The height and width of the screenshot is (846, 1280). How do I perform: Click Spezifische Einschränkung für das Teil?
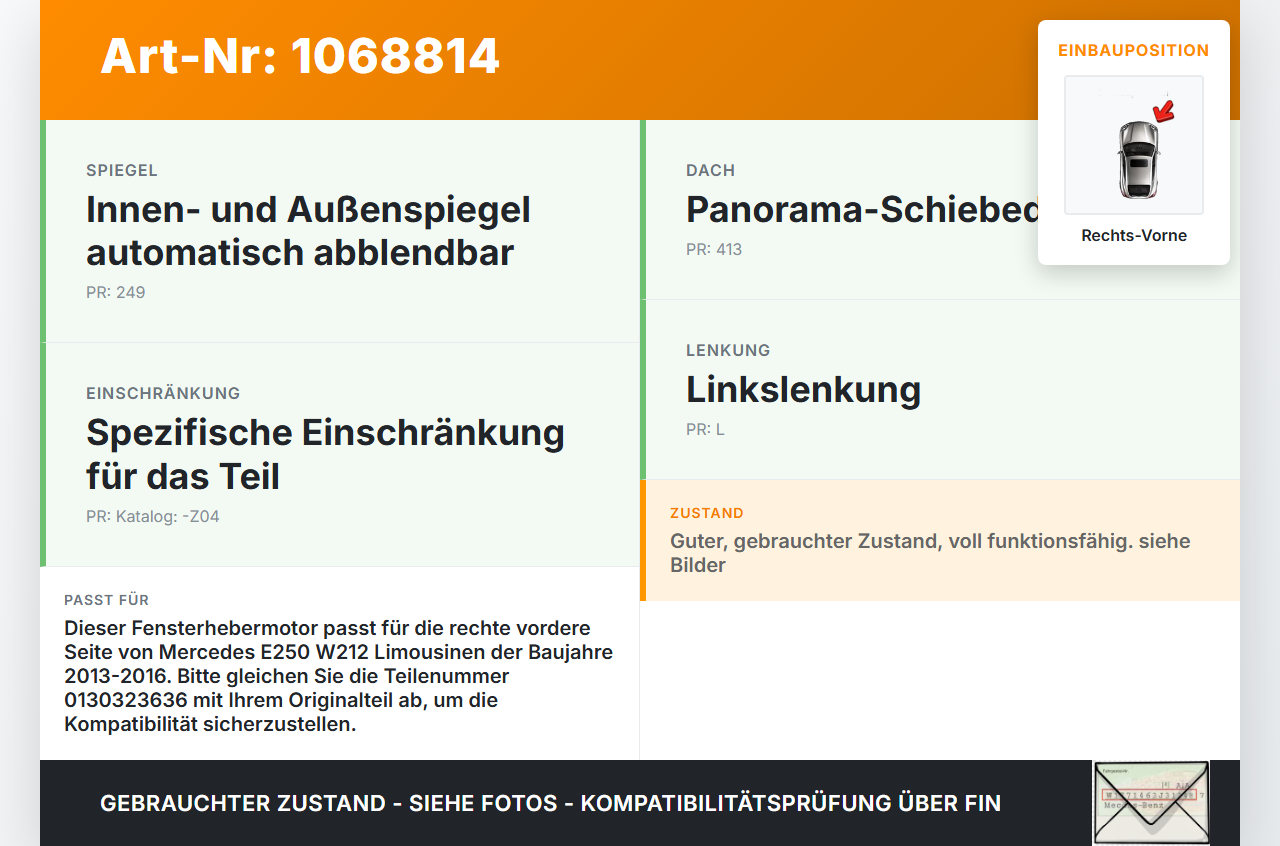pos(325,454)
